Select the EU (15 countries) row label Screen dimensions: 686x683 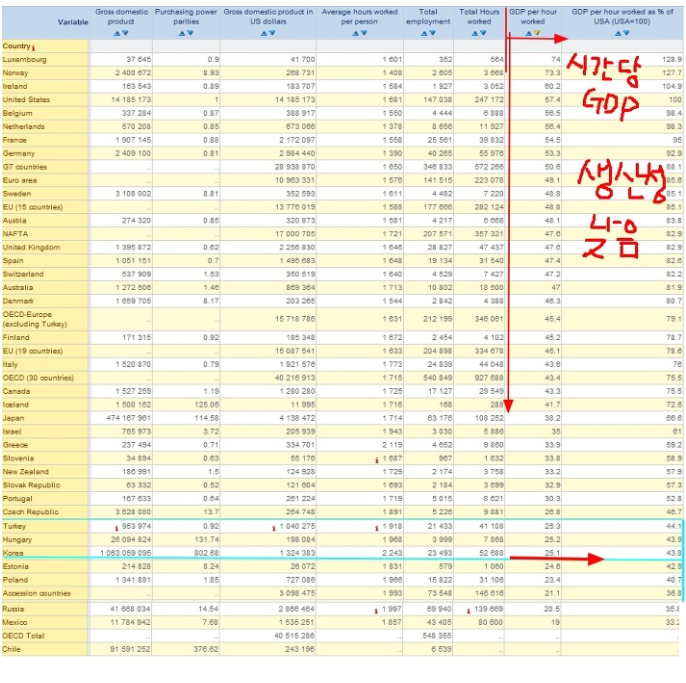tap(33, 207)
